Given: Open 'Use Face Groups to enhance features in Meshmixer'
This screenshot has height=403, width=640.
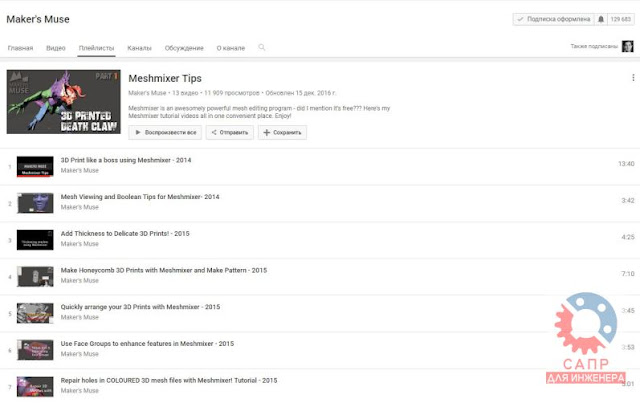Looking at the screenshot, I should point(147,344).
